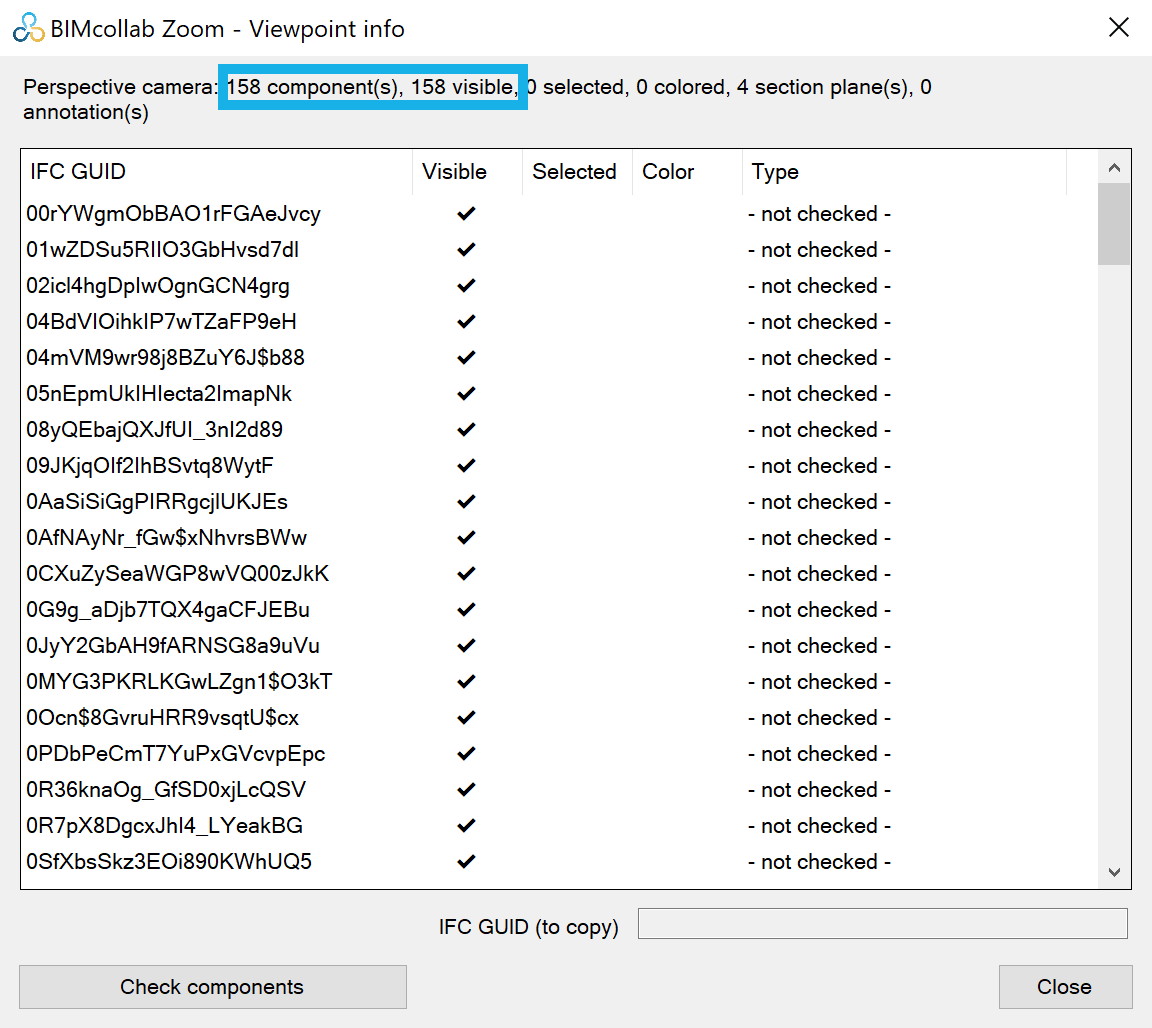
Task: Click the Check components button
Action: [x=212, y=987]
